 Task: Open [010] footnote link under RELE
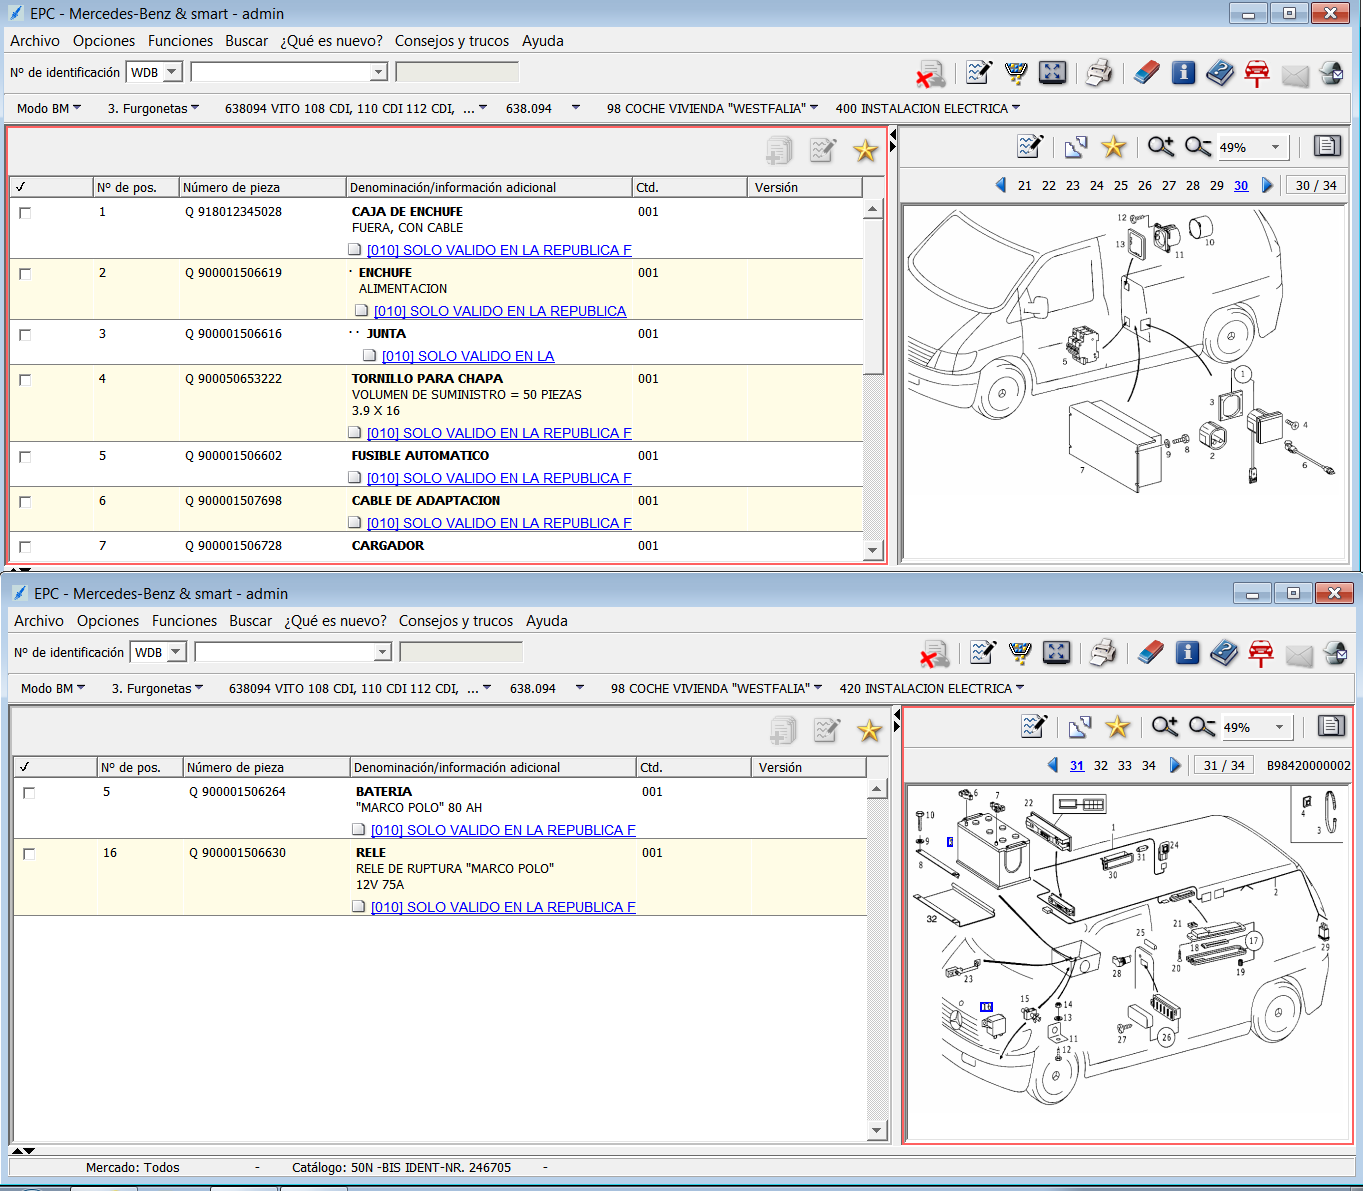503,907
